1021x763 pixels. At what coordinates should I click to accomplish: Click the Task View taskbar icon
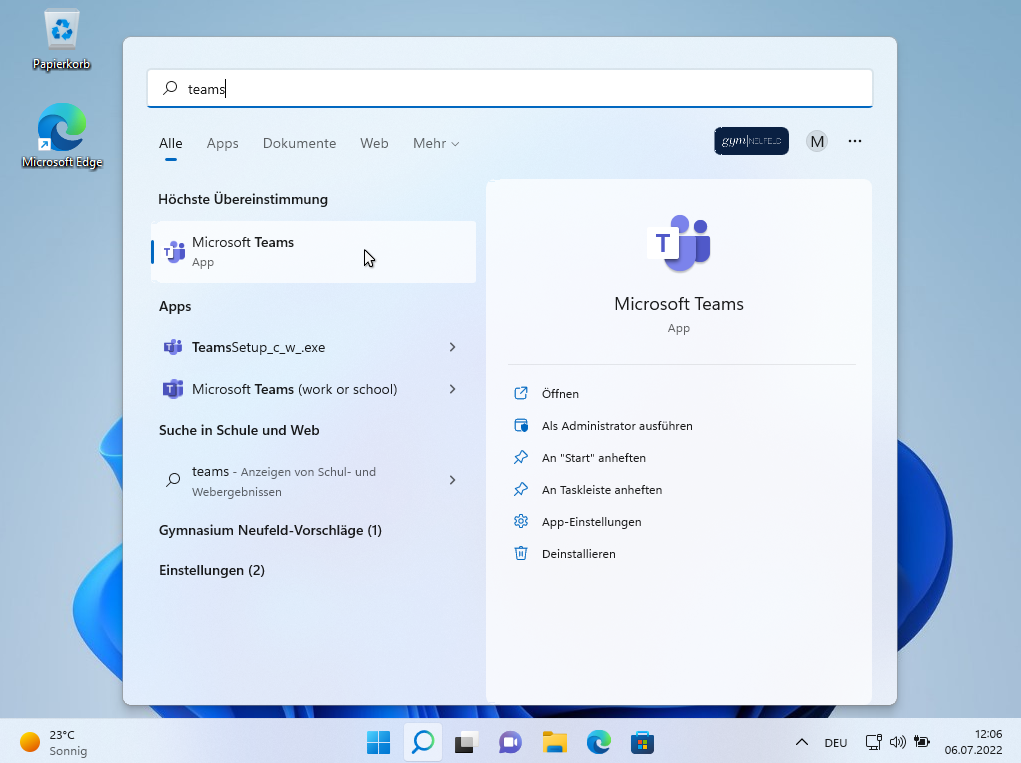tap(465, 742)
